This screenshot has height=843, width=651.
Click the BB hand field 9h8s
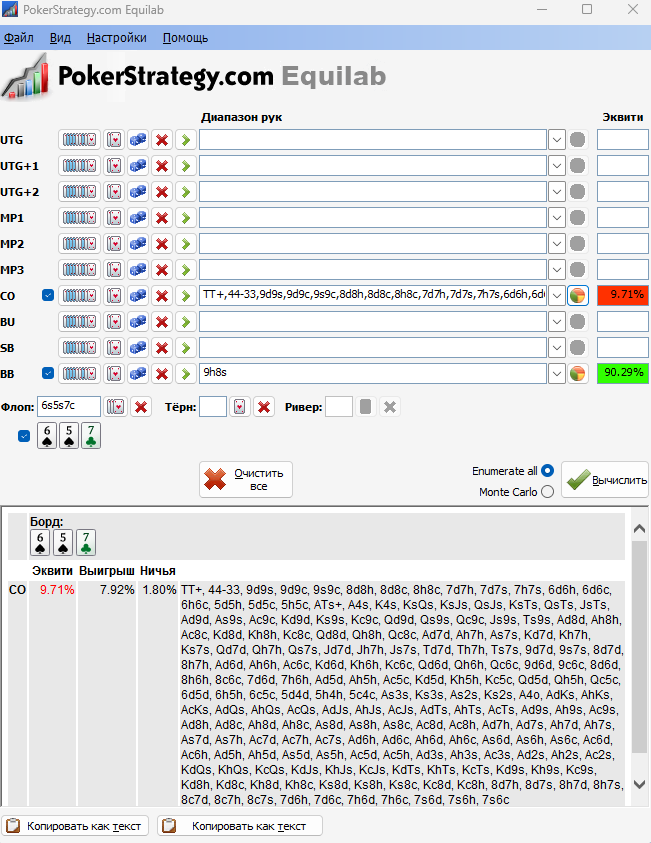point(373,373)
